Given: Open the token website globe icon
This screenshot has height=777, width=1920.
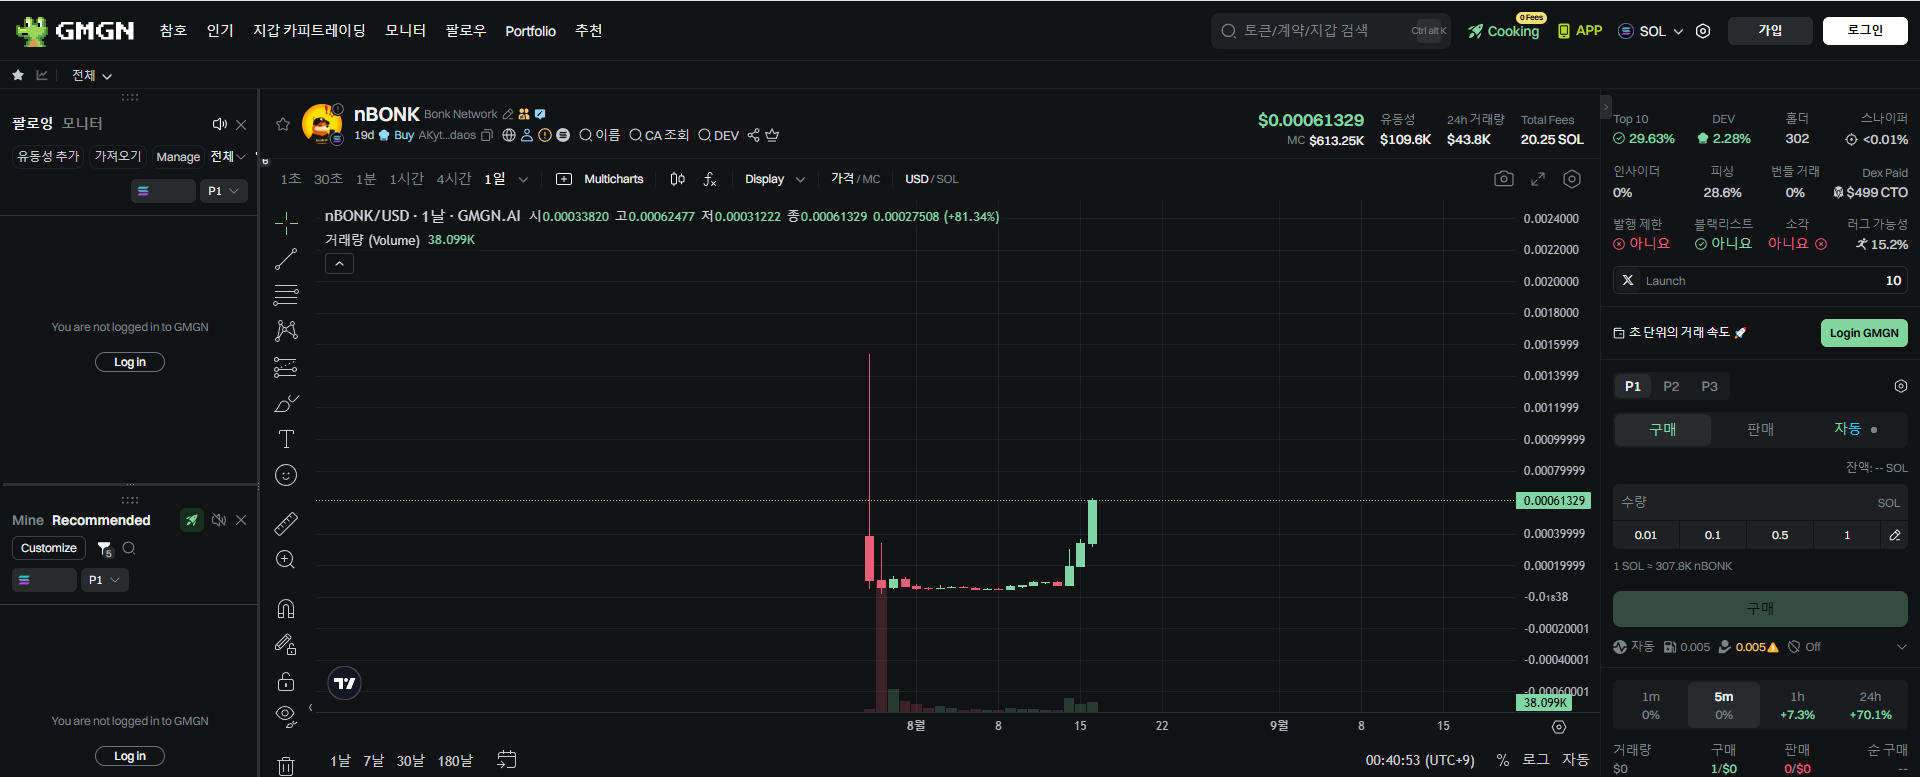Looking at the screenshot, I should pyautogui.click(x=509, y=135).
